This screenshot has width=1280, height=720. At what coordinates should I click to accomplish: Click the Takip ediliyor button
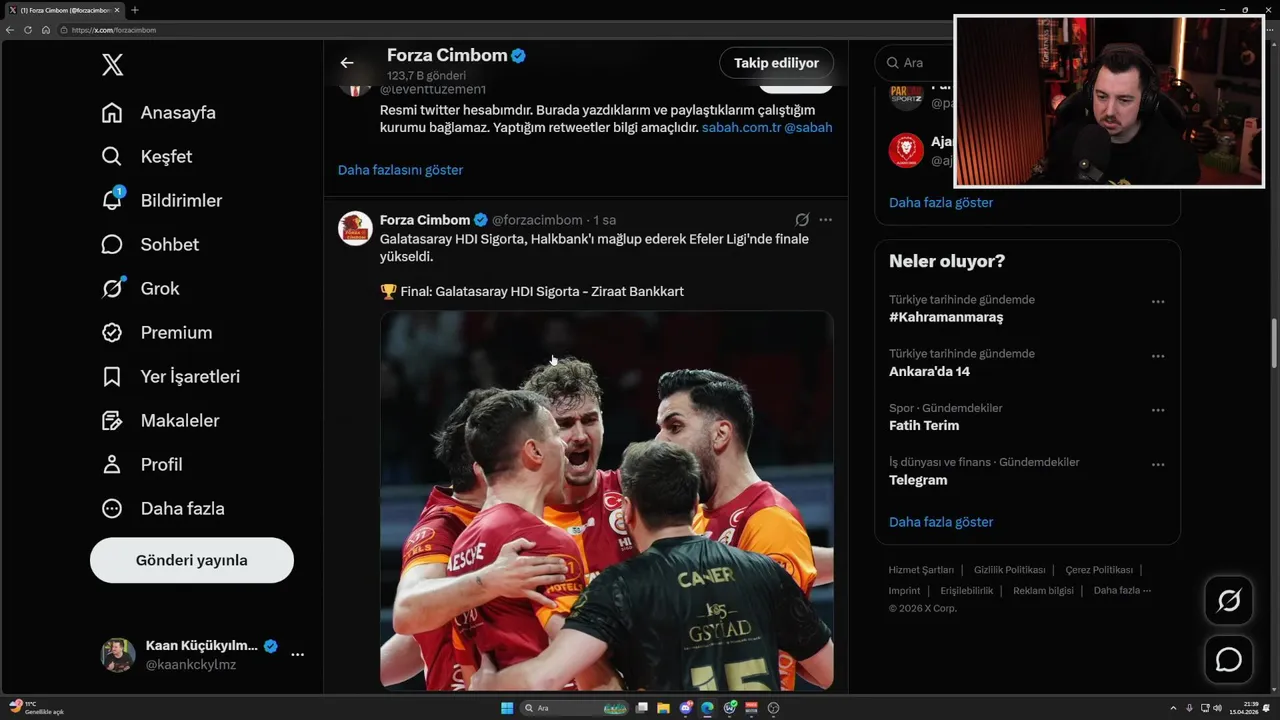point(776,63)
